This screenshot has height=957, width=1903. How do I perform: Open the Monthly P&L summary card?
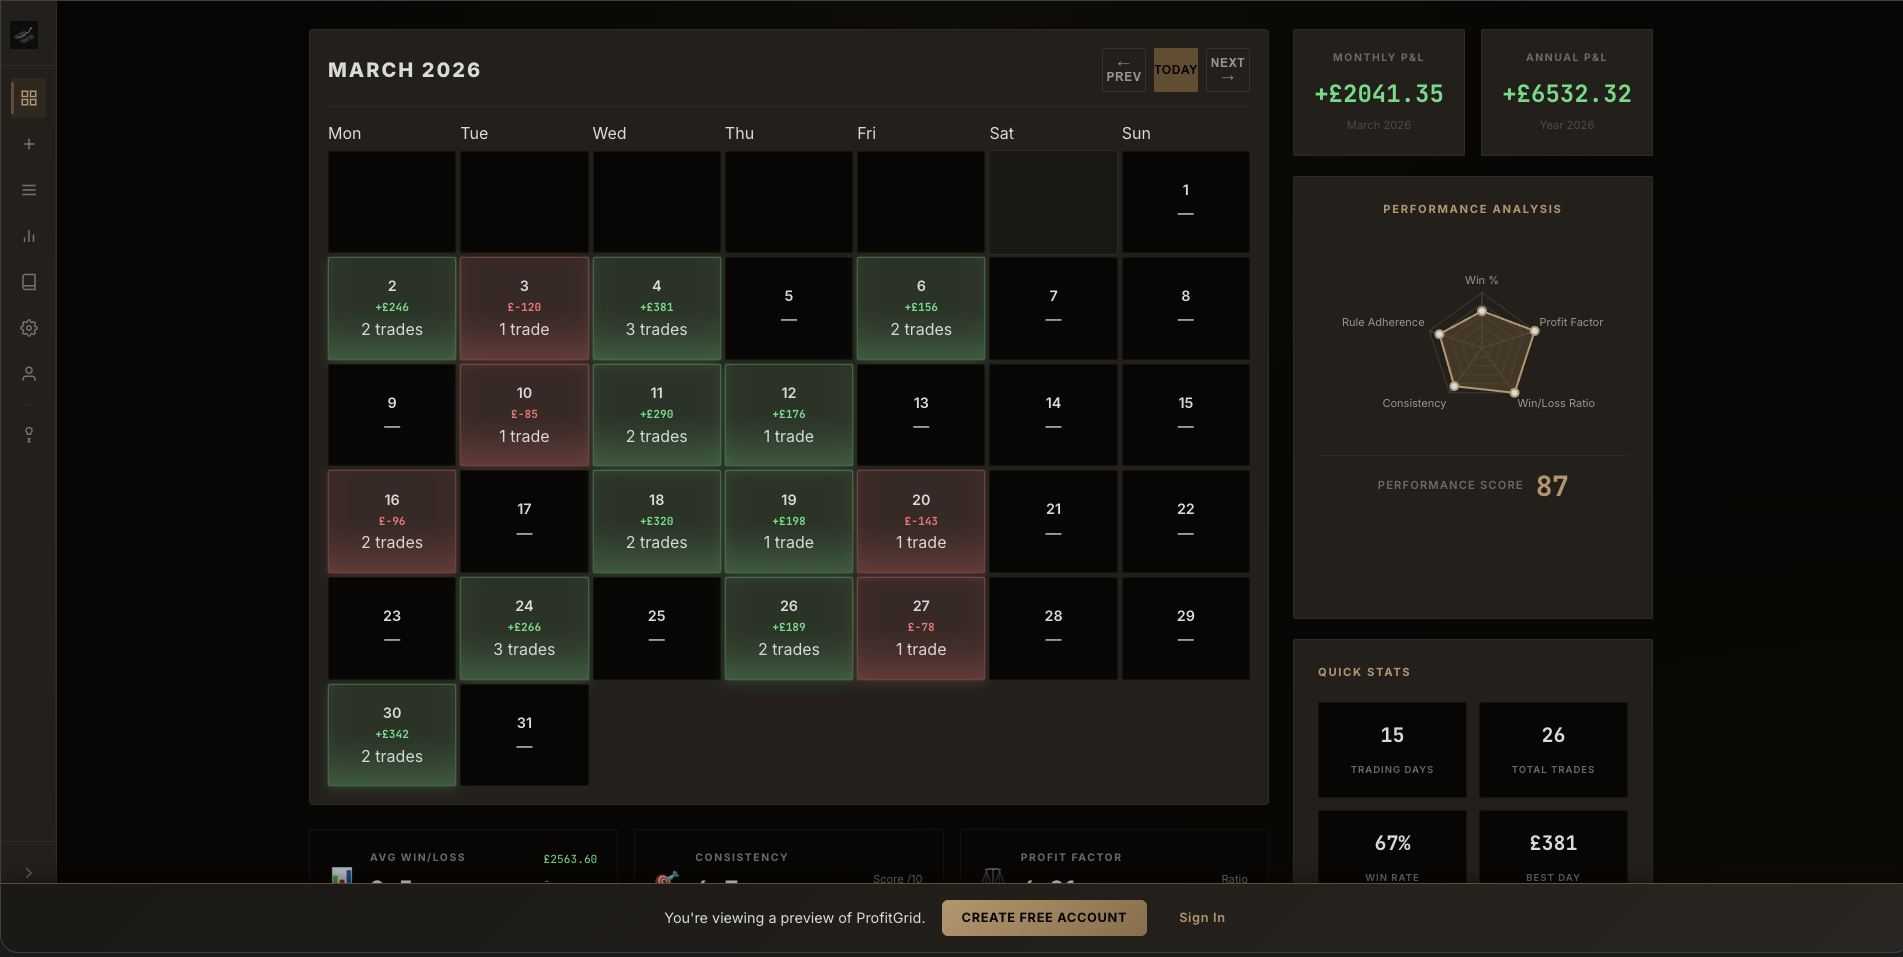click(x=1378, y=92)
